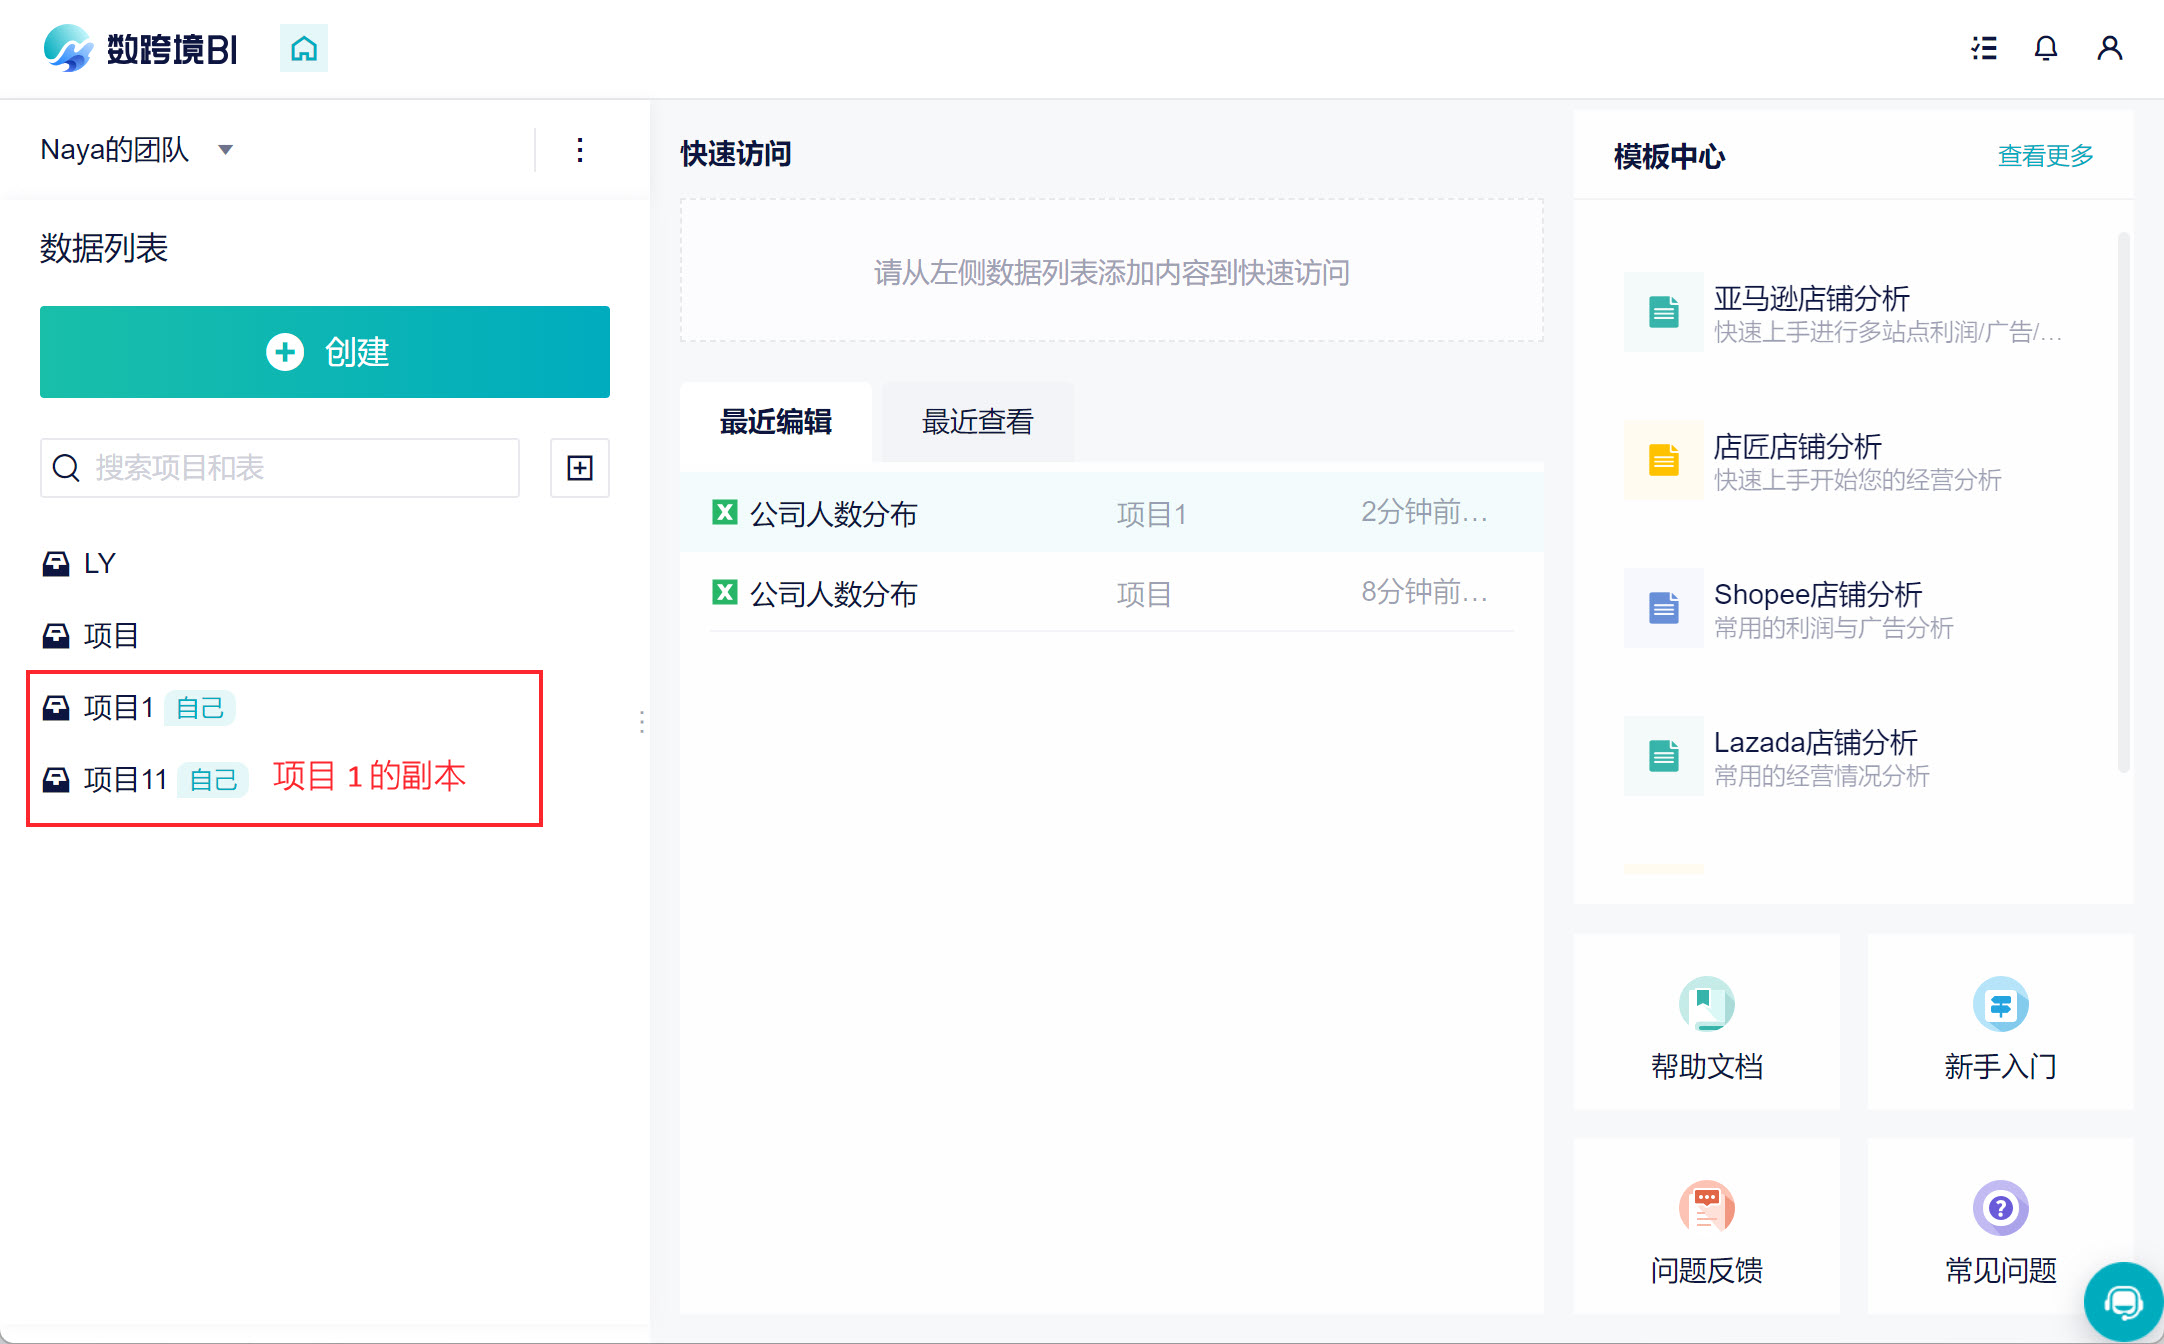Expand the 项目11 tree item
Screen dimensions: 2164x1344
[125, 779]
